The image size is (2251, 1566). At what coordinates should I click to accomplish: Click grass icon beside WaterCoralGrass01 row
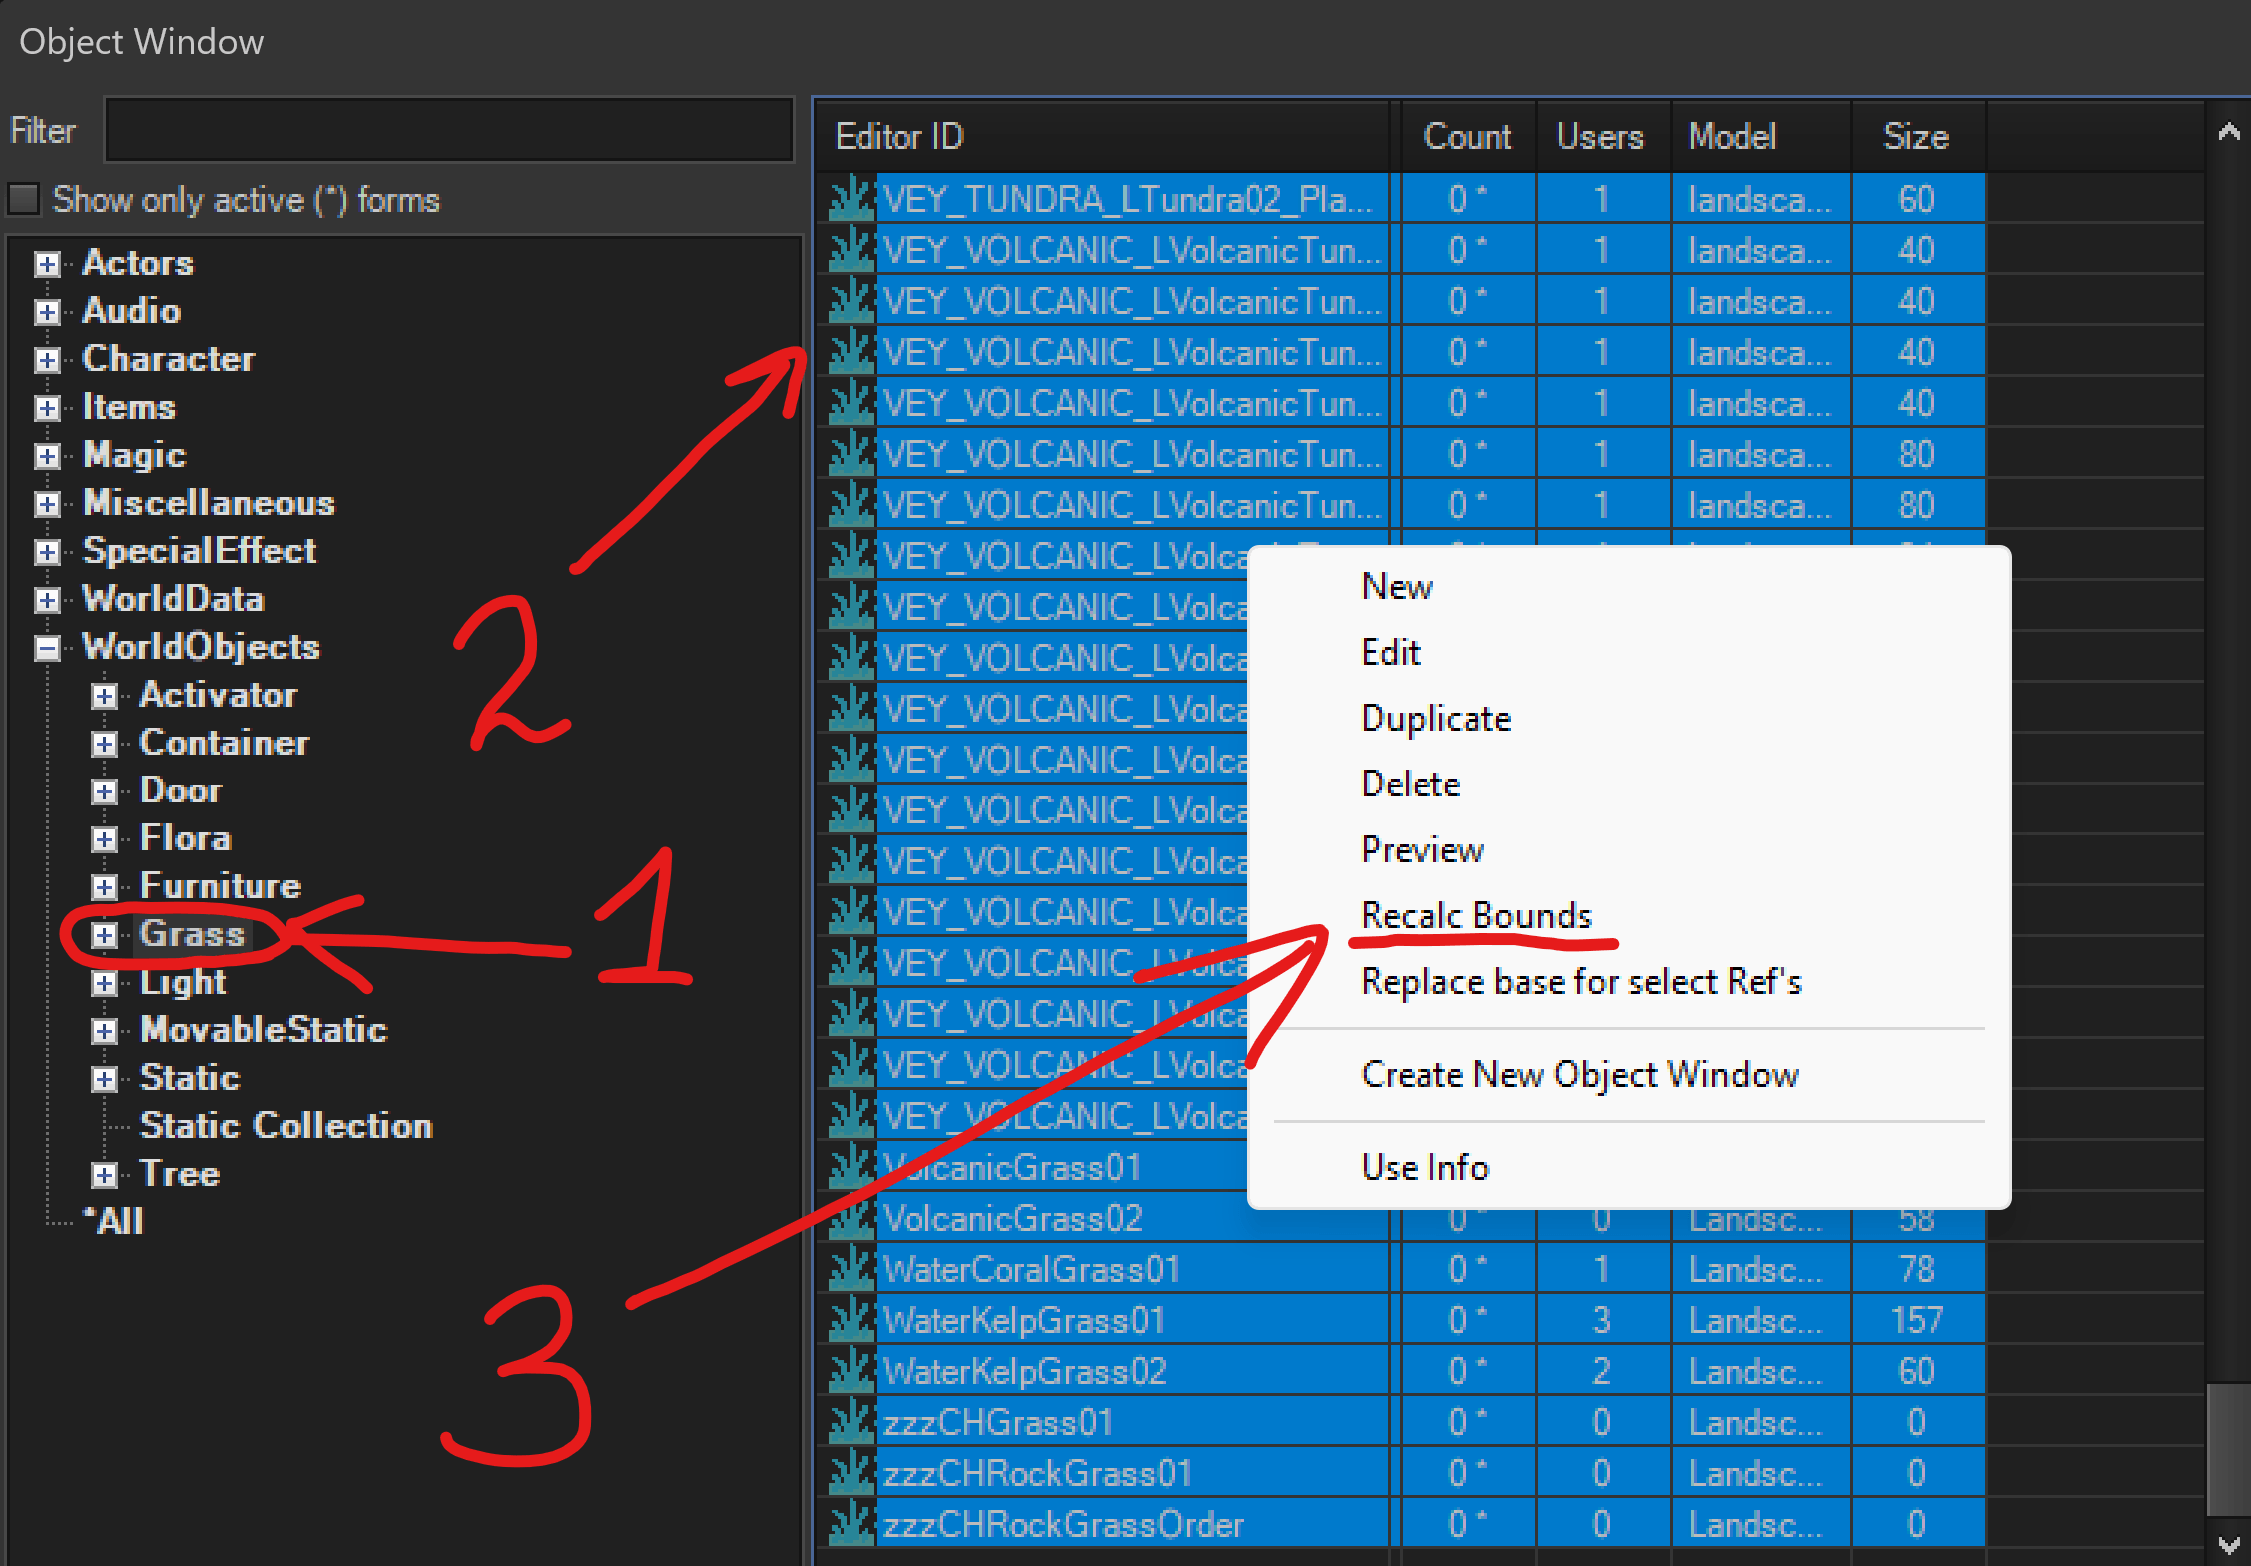(851, 1269)
